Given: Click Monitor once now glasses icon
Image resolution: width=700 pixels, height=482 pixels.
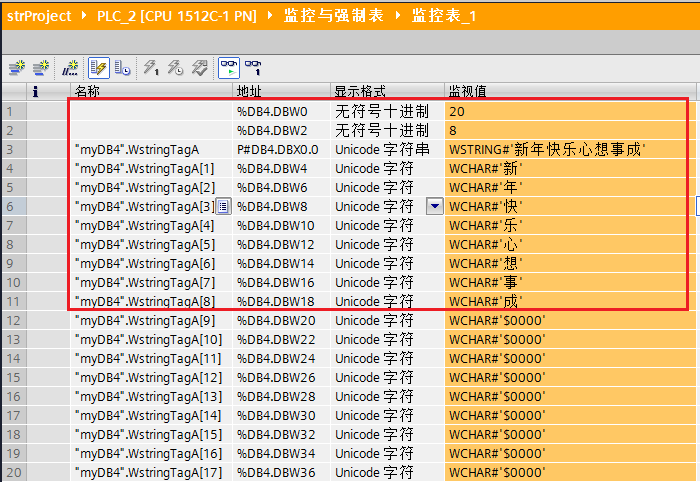Looking at the screenshot, I should pyautogui.click(x=253, y=68).
